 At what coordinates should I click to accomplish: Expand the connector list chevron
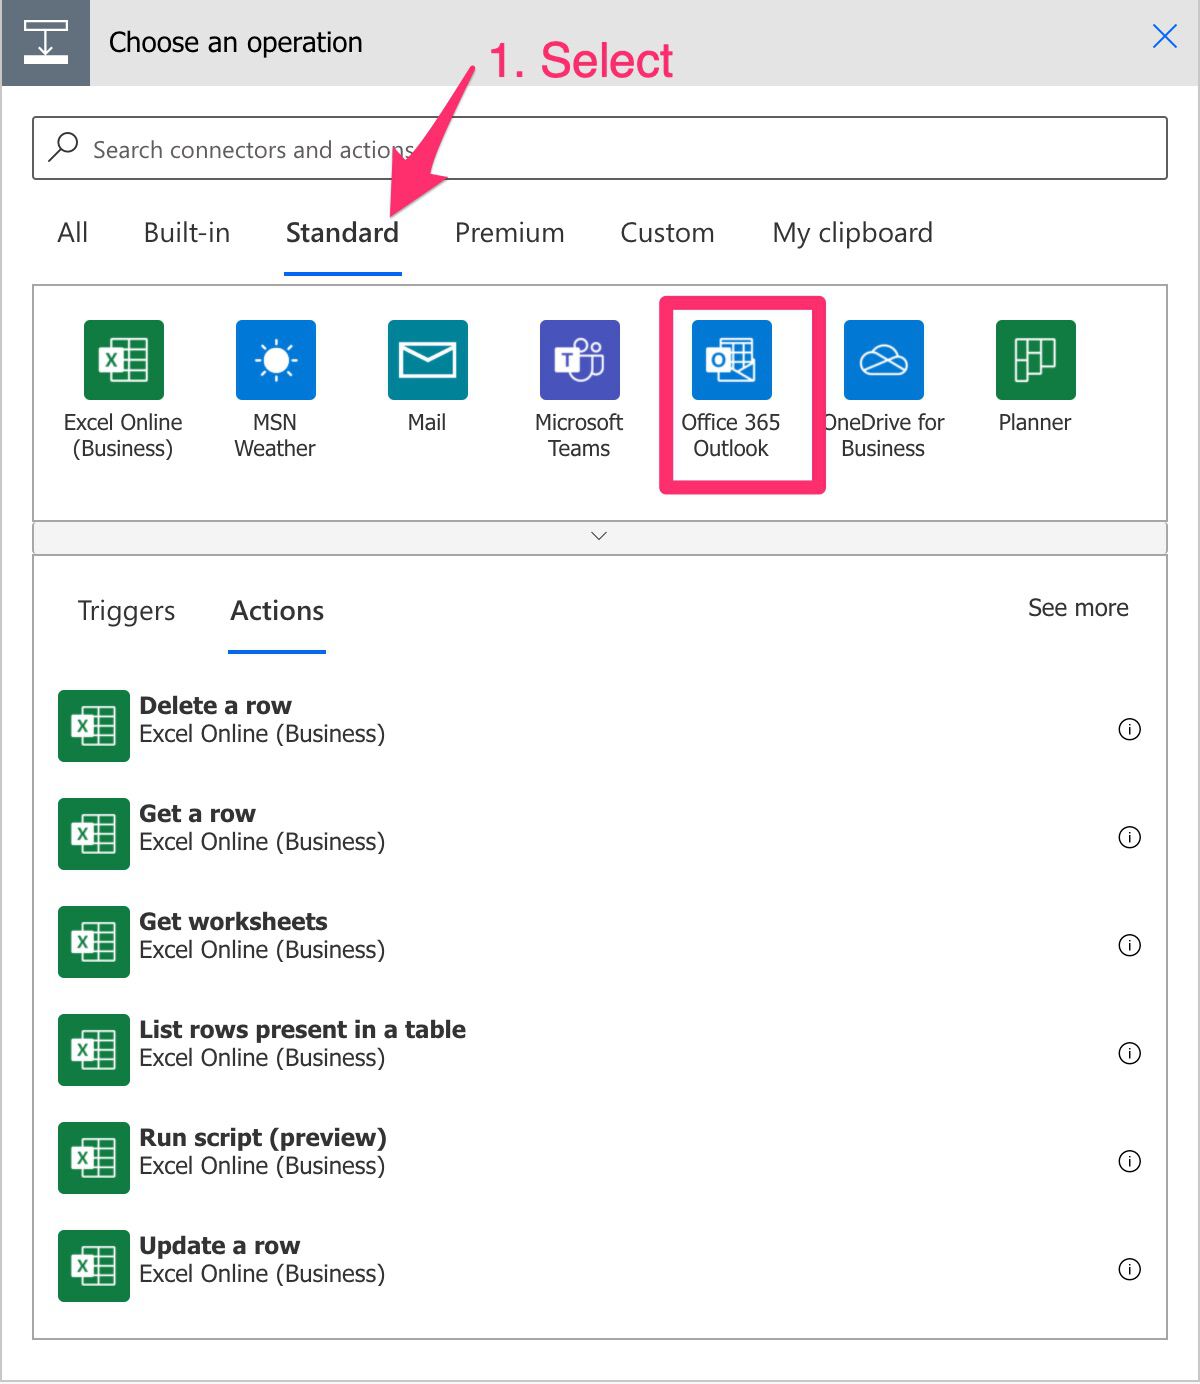599,536
